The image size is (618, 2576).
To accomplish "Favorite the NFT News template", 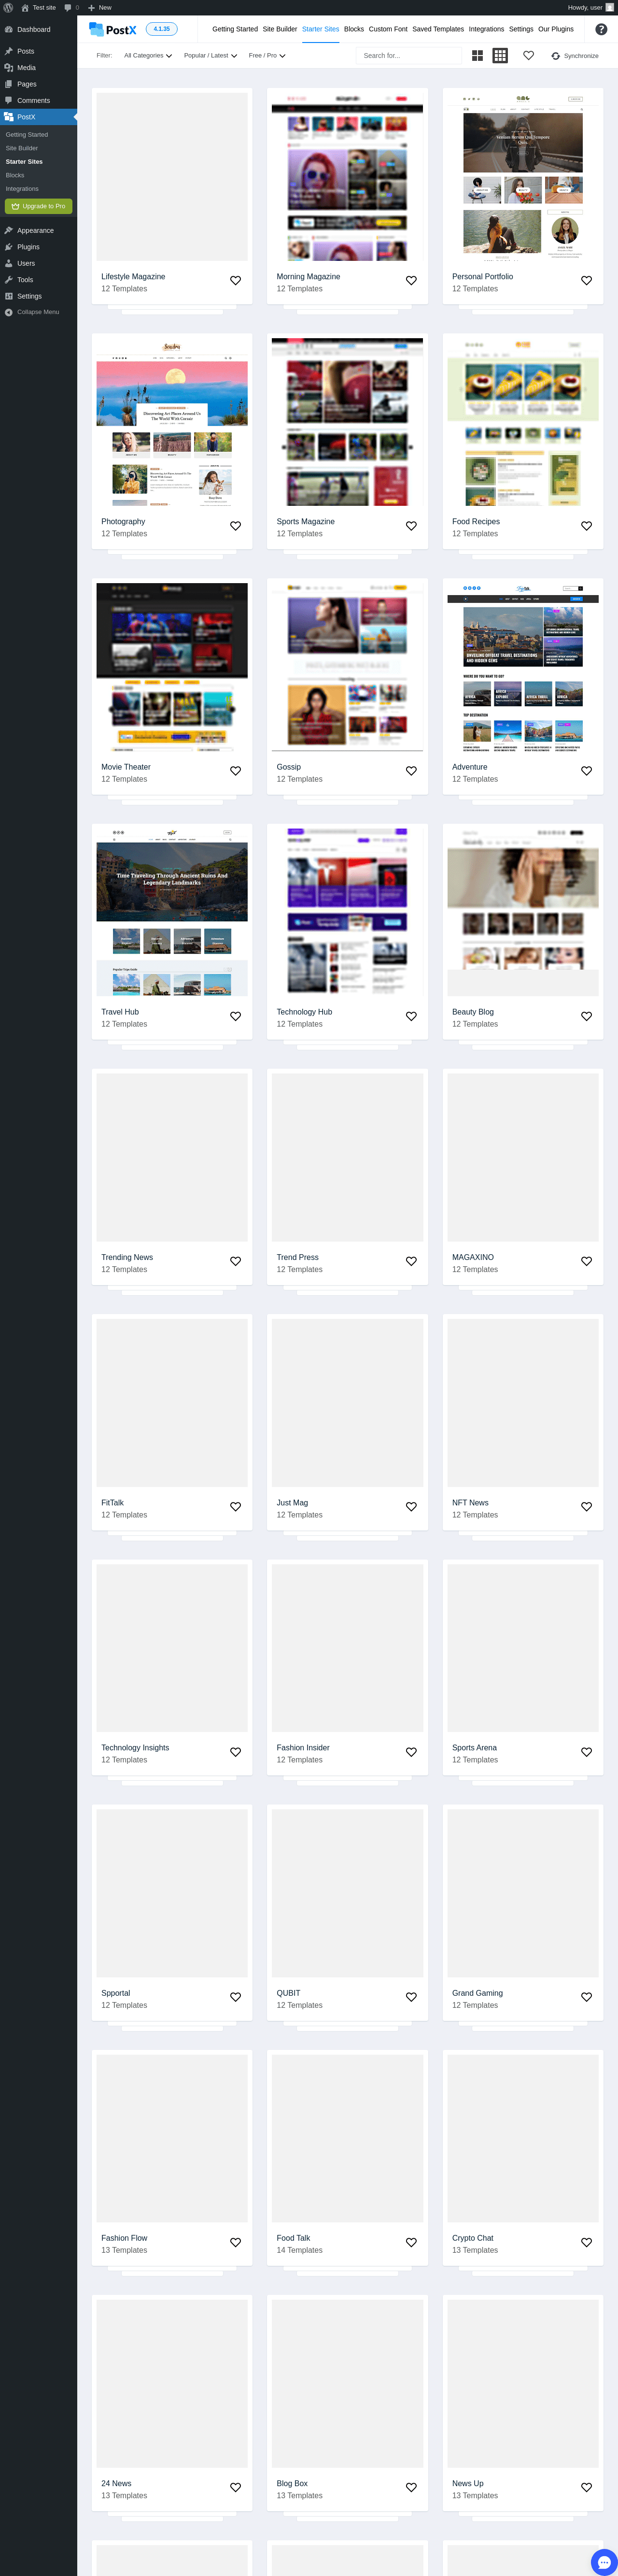I will pos(587,1507).
